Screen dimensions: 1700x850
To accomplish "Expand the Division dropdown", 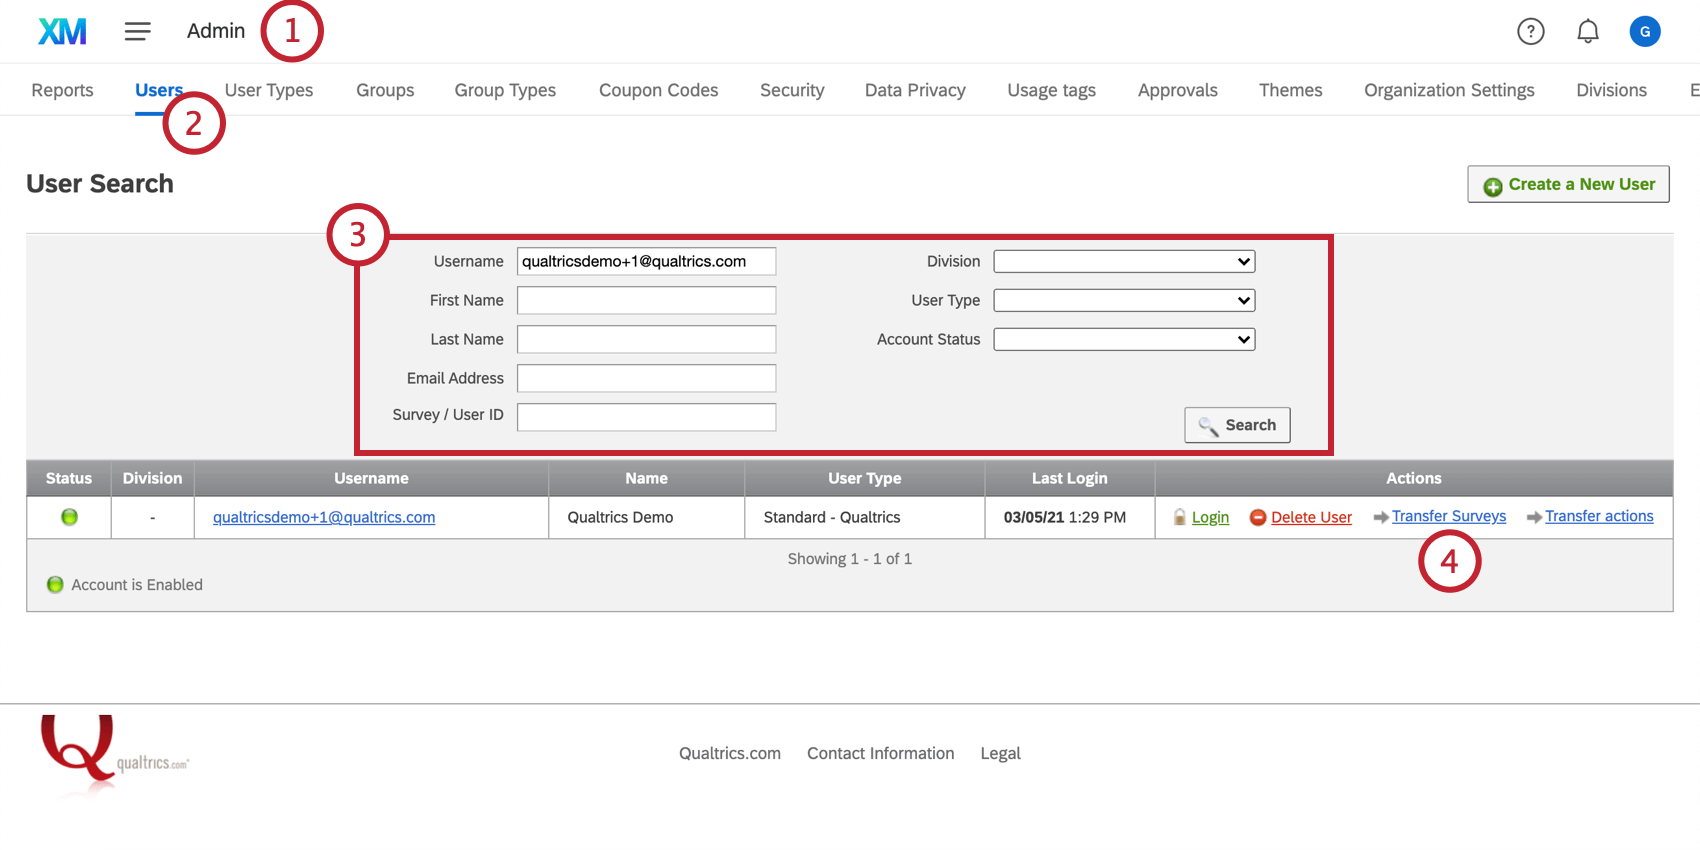I will click(1124, 261).
